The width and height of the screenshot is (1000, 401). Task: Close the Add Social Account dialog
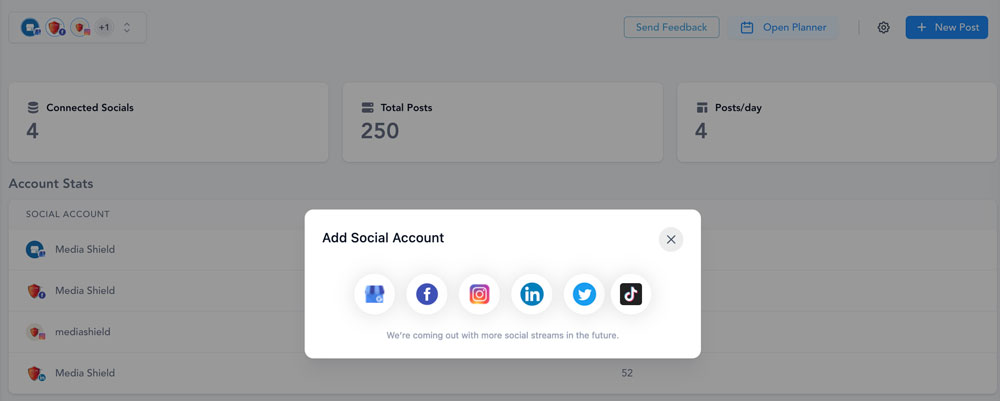[x=671, y=239]
